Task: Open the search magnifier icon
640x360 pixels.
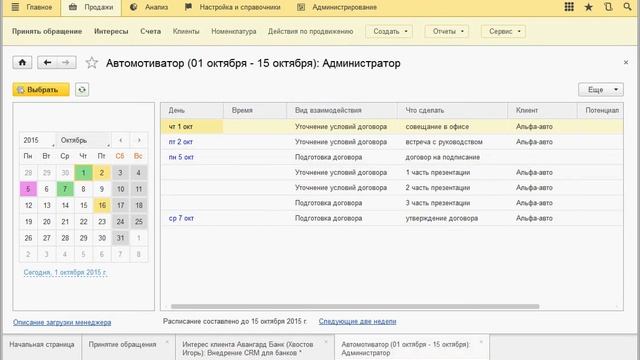Action: pyautogui.click(x=627, y=7)
